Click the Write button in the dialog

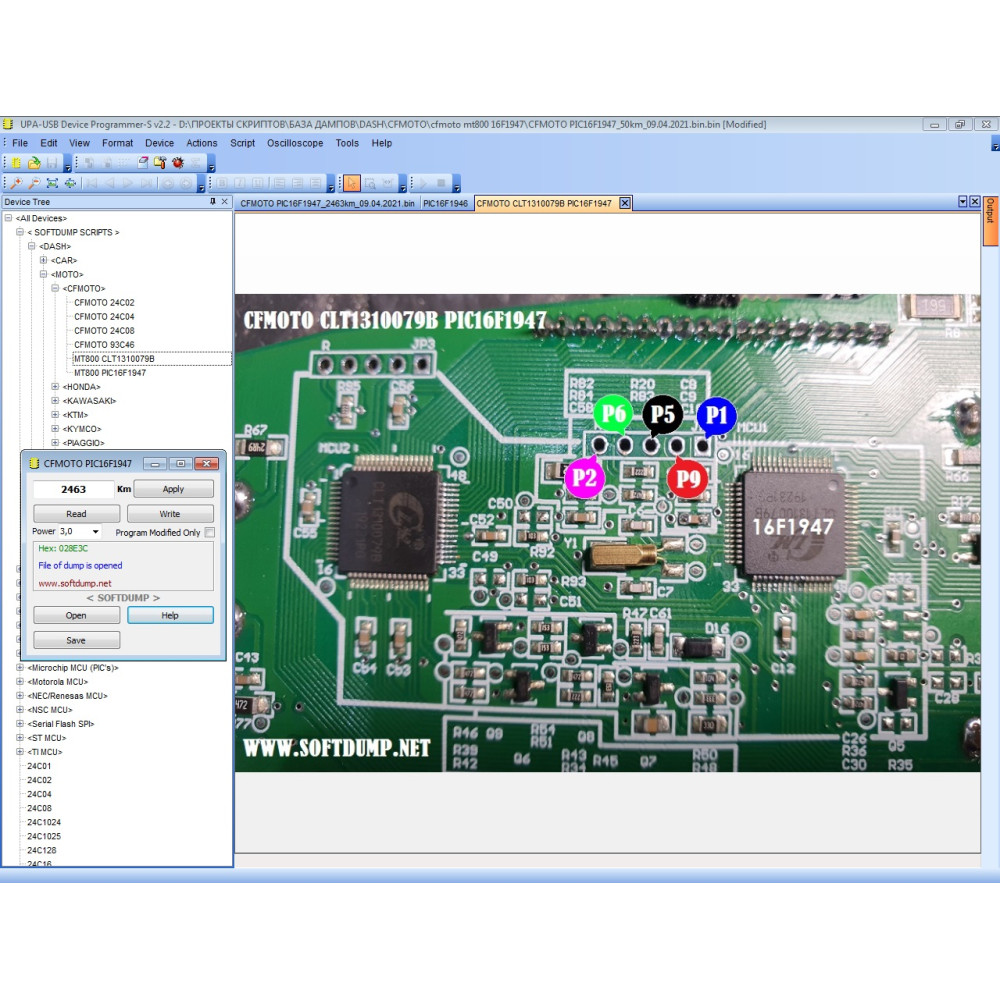[x=170, y=514]
